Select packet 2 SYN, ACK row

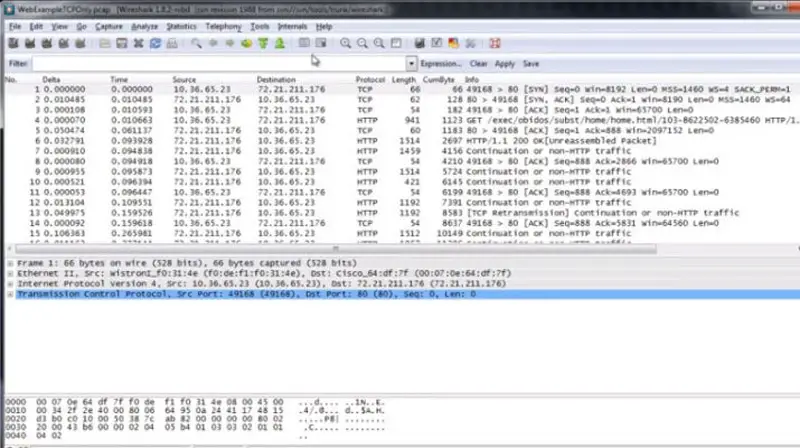(x=402, y=99)
